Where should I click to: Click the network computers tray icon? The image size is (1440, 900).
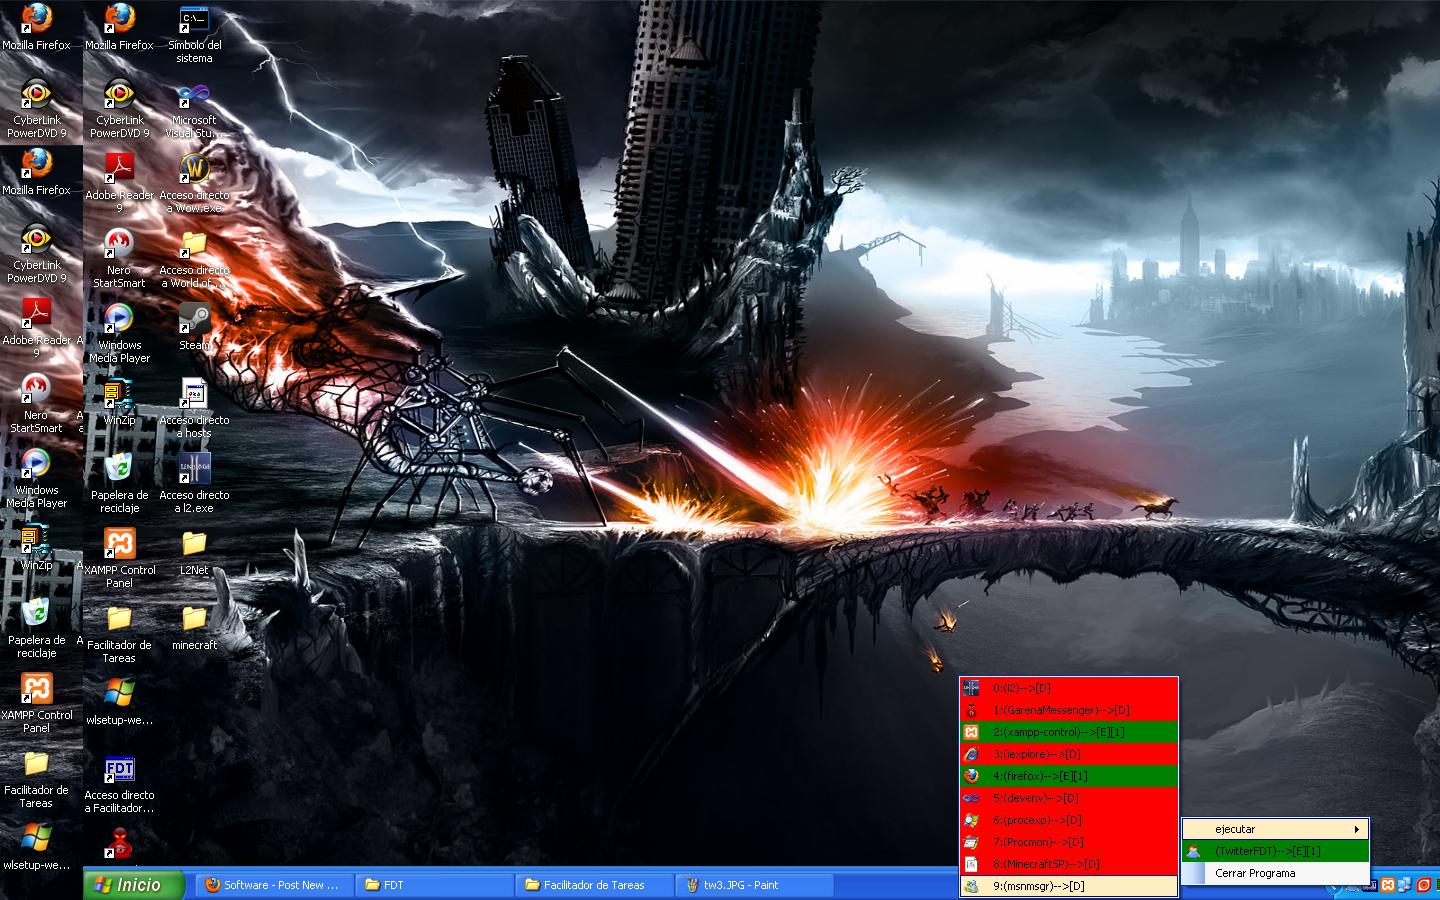[1406, 885]
